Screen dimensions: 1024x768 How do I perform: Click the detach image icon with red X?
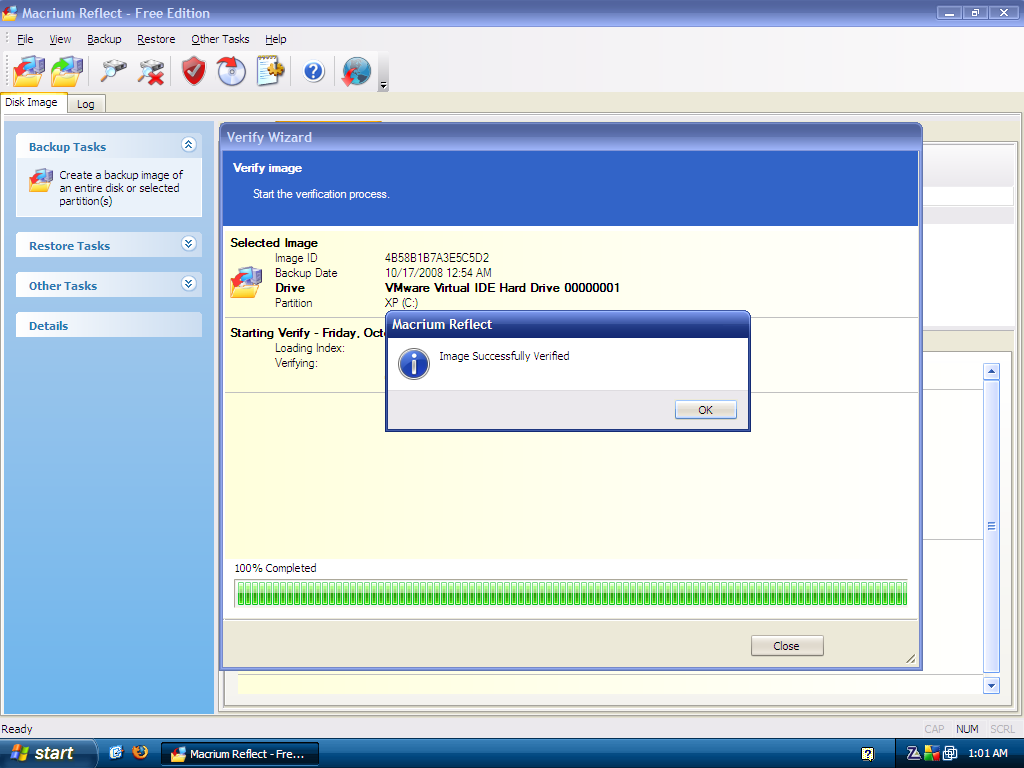tap(151, 71)
